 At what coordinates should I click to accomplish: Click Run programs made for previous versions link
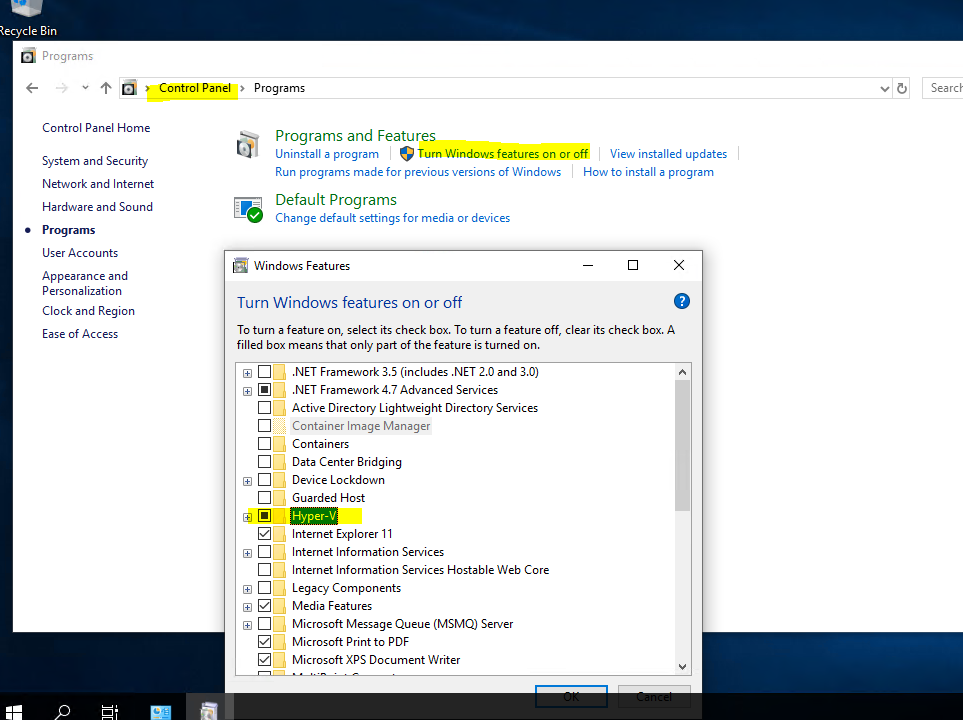point(418,172)
